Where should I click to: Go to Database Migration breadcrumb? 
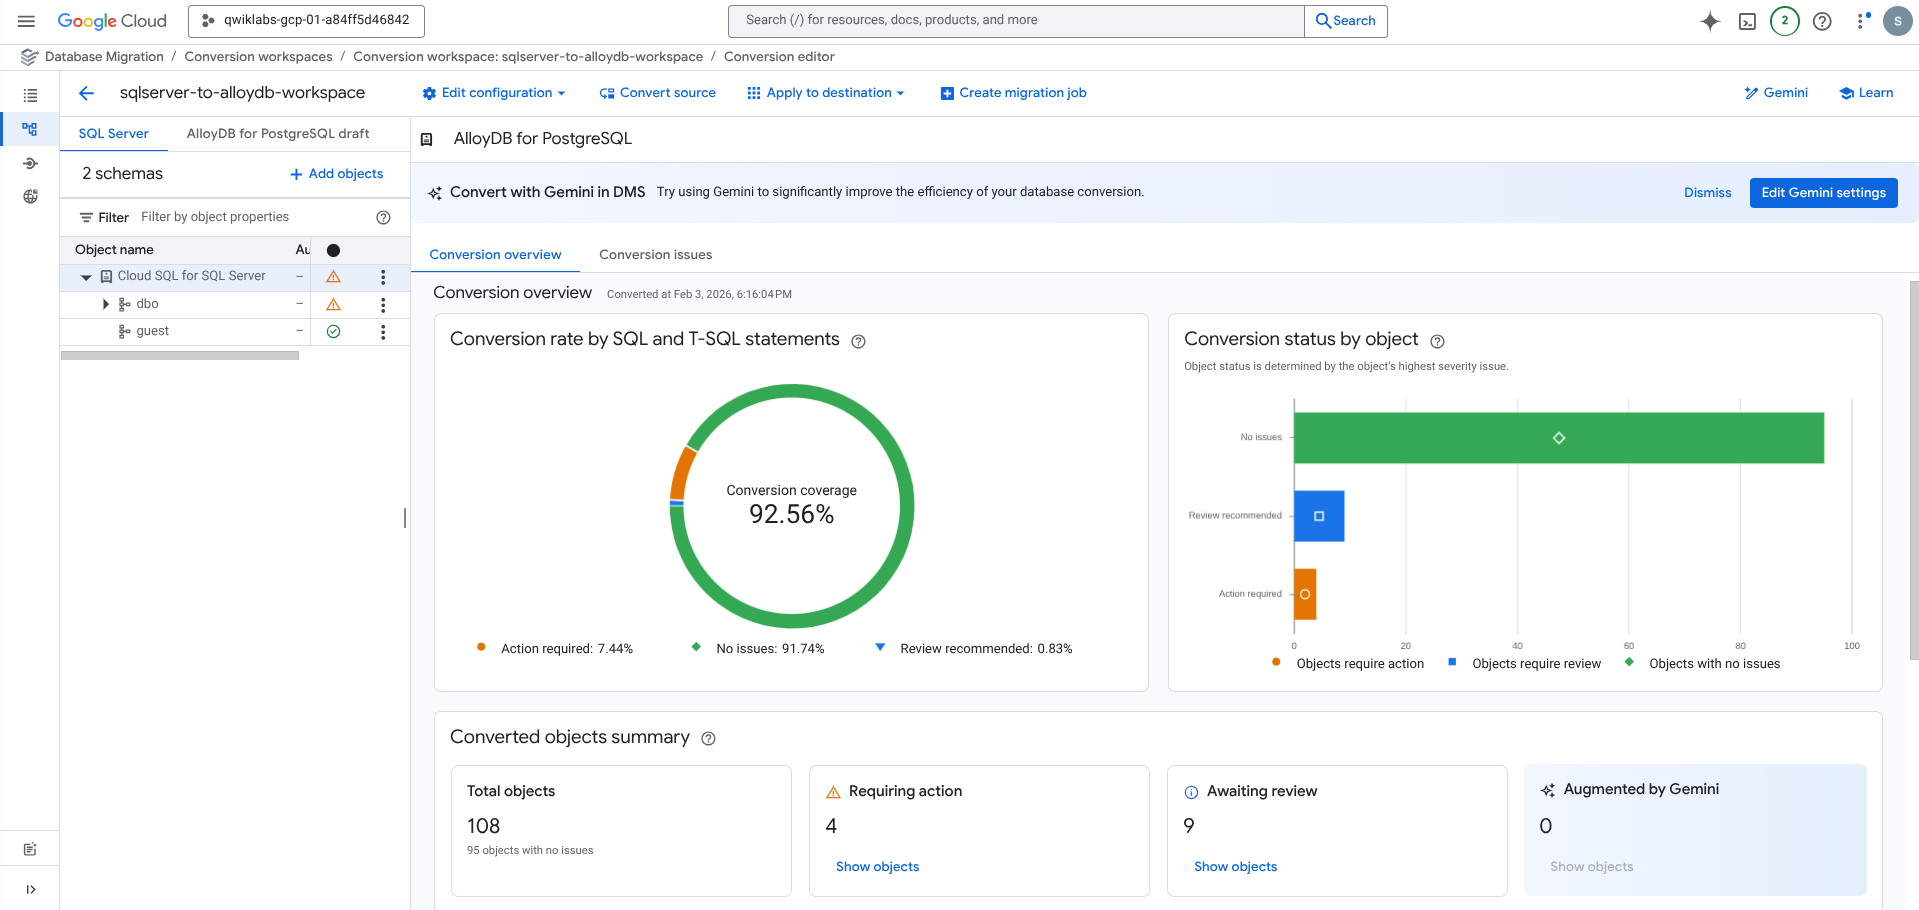tap(104, 57)
